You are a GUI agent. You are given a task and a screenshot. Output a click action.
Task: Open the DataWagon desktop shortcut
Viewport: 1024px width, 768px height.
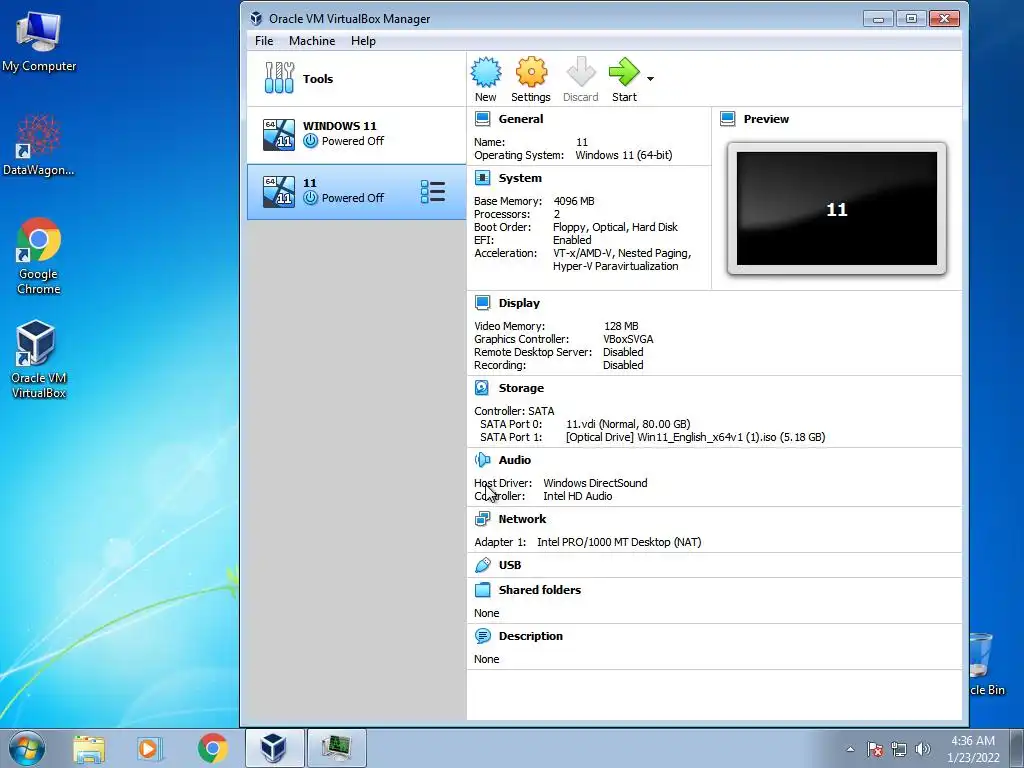[x=39, y=145]
